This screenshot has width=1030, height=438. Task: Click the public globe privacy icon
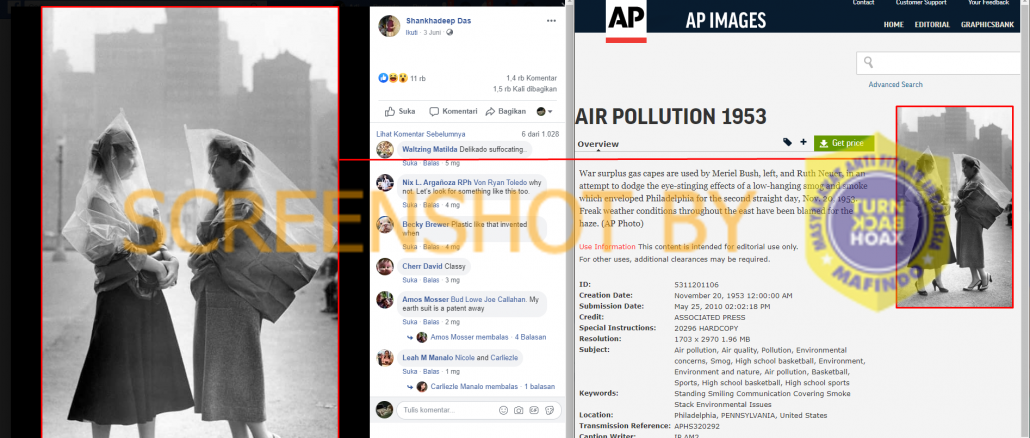[449, 32]
